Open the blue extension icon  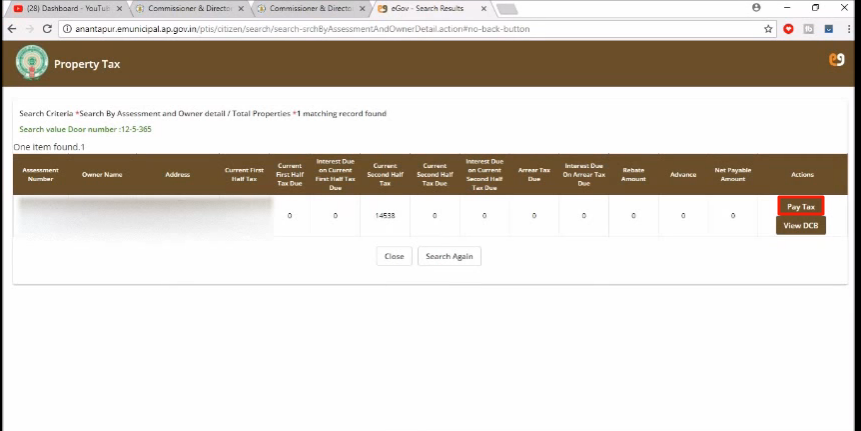[x=829, y=29]
